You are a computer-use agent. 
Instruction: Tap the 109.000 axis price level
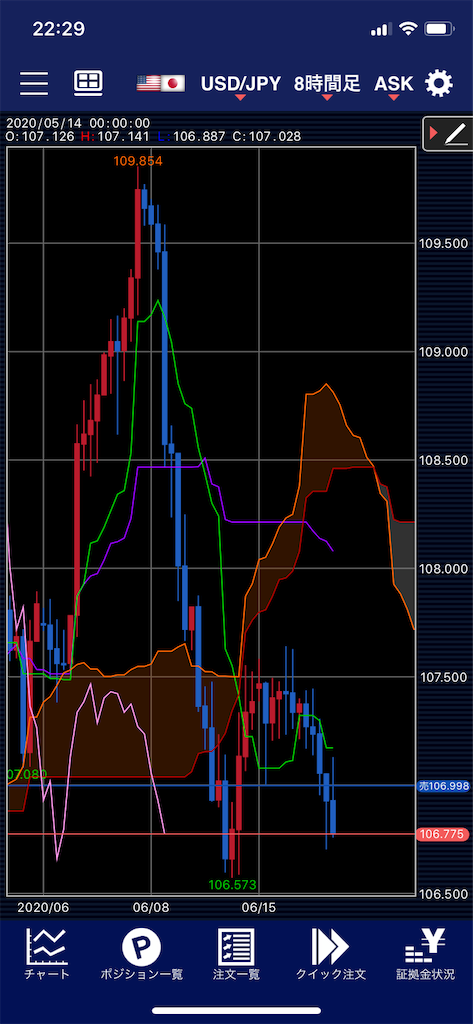(x=442, y=352)
